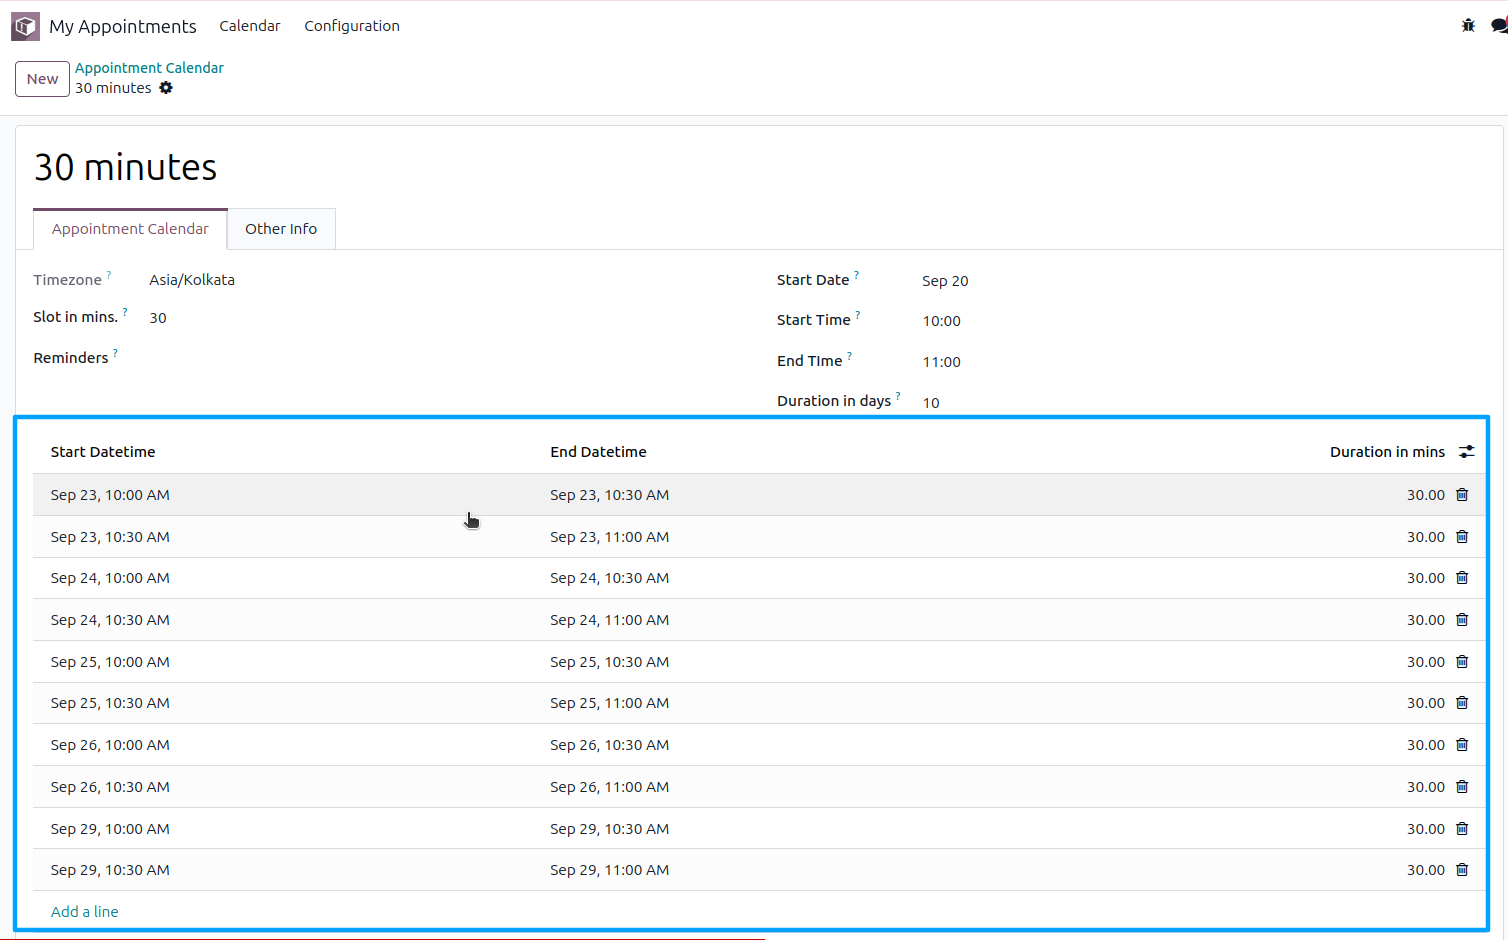Open the Configuration menu
Viewport: 1508px width, 940px height.
pos(352,26)
